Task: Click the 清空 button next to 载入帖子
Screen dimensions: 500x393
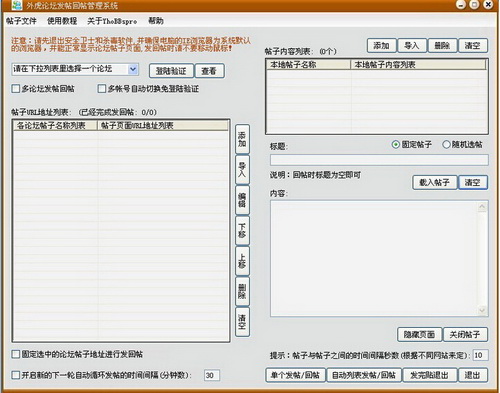Action: pyautogui.click(x=473, y=183)
